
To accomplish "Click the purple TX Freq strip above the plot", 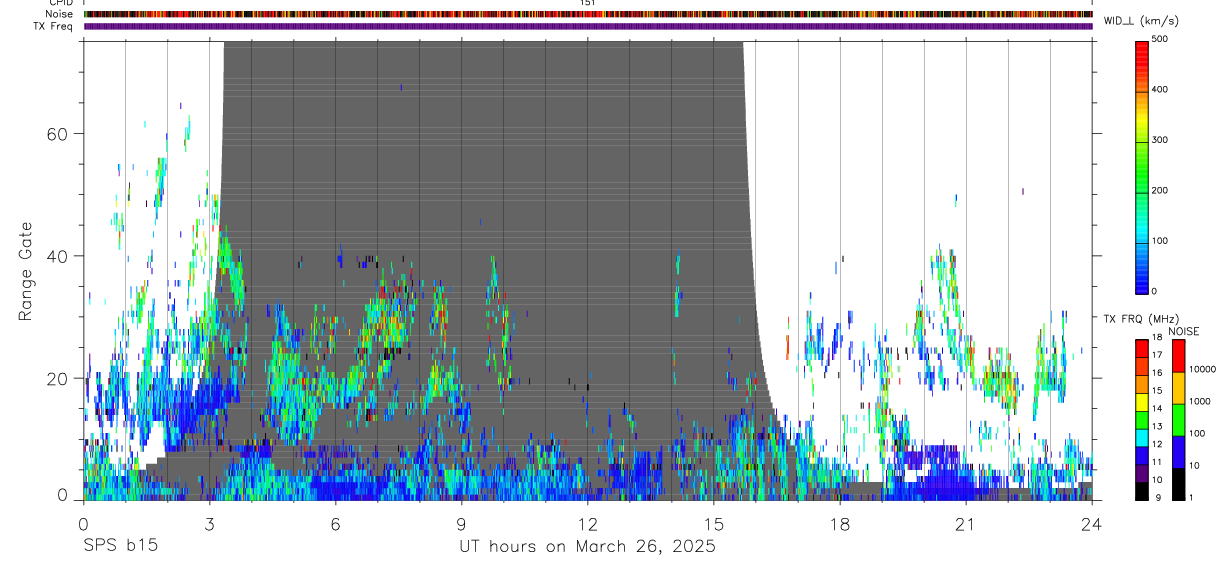I will click(588, 26).
